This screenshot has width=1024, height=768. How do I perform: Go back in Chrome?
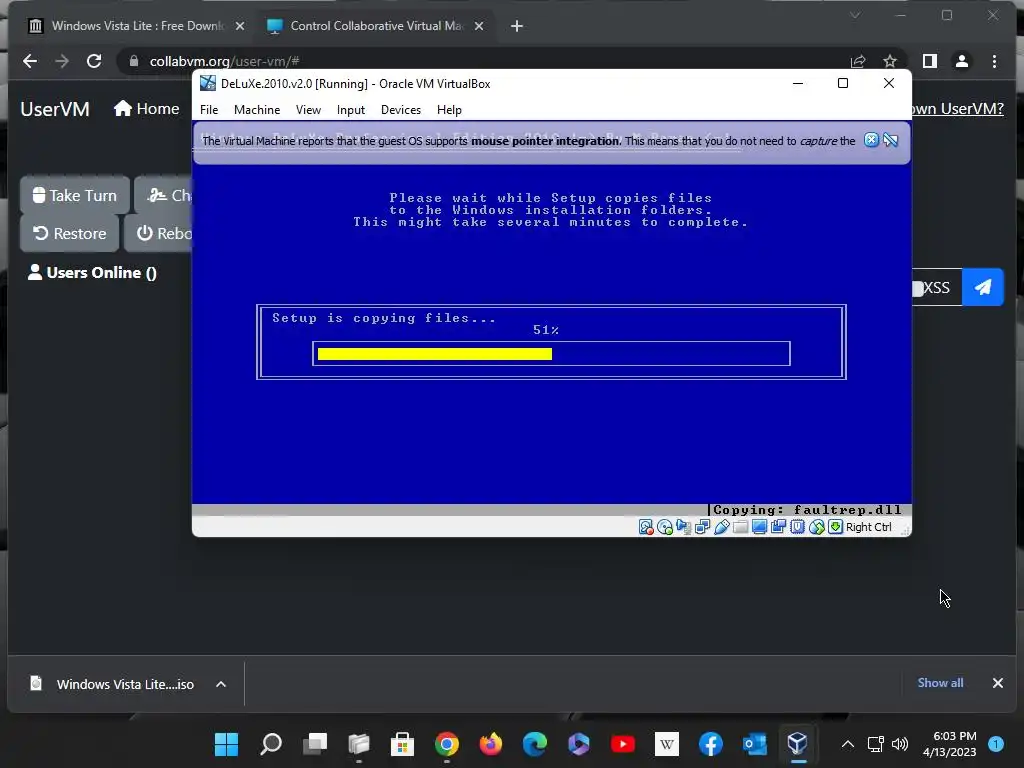[30, 61]
